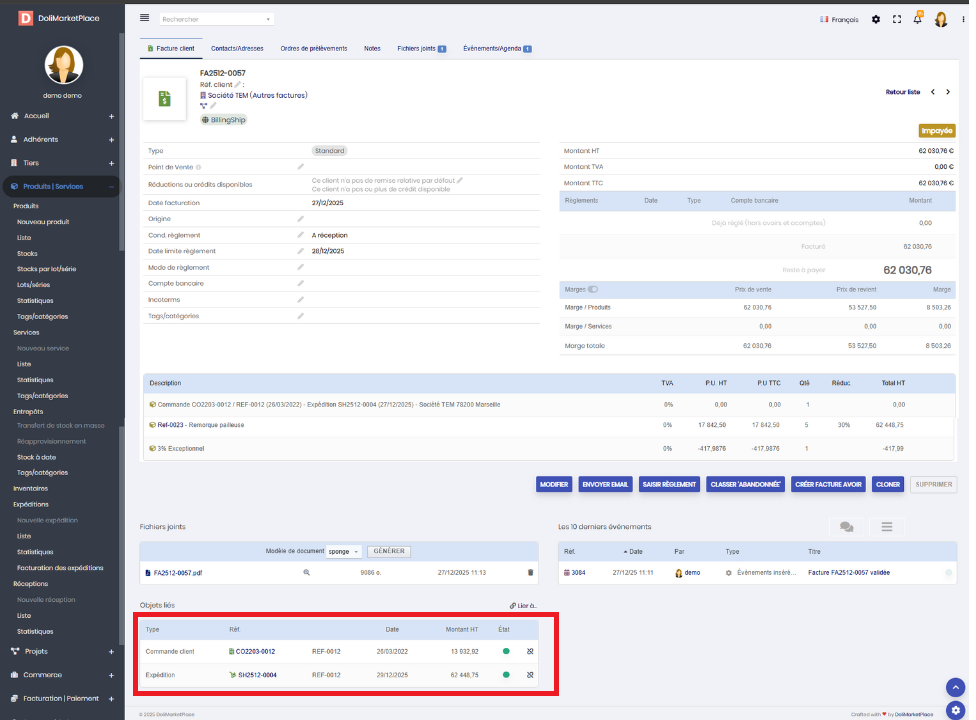Screen dimensions: 976x720
Task: Open notifications bell icon
Action: (x=917, y=19)
